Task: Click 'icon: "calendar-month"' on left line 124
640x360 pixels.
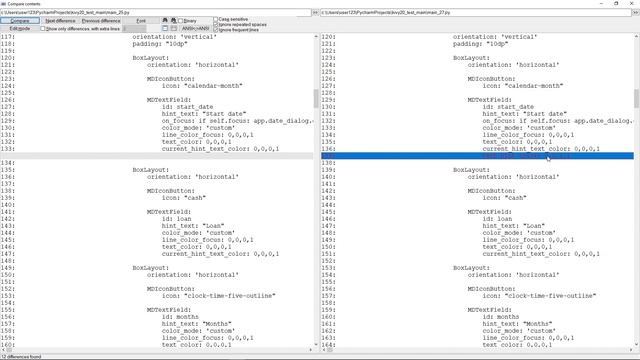Action: tap(202, 86)
